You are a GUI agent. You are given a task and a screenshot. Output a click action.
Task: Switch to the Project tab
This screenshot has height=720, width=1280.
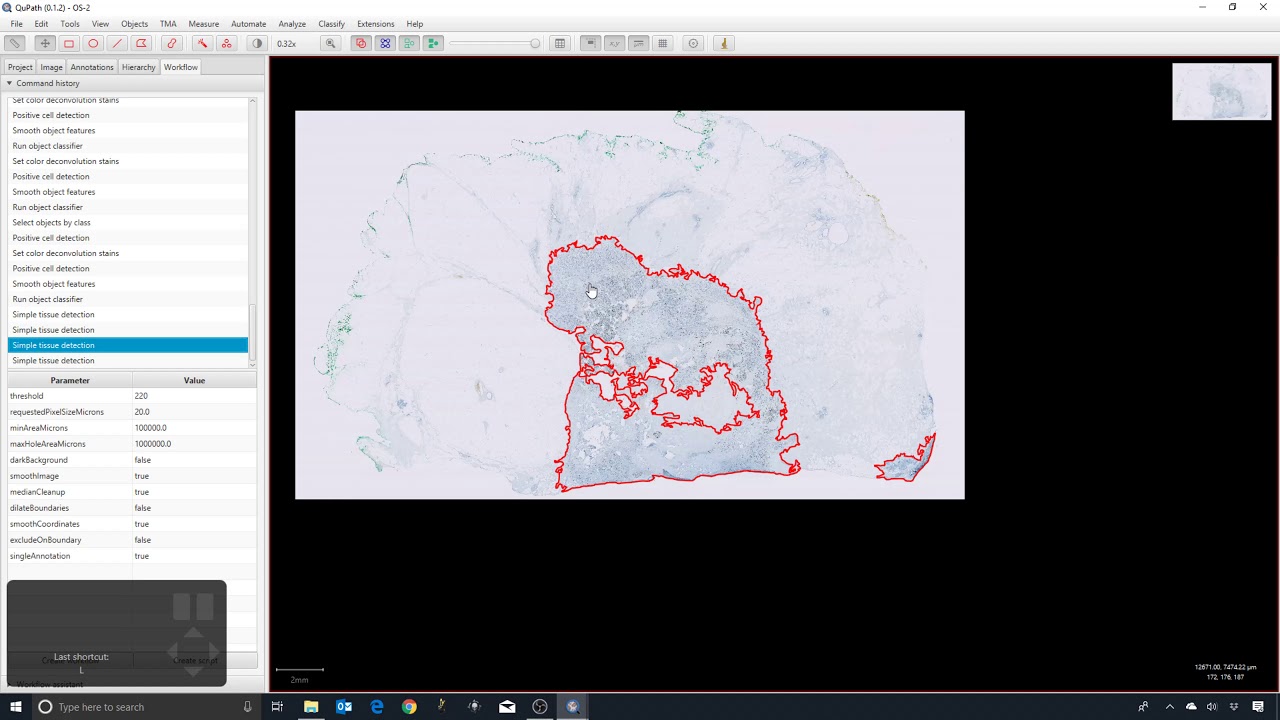tap(20, 67)
